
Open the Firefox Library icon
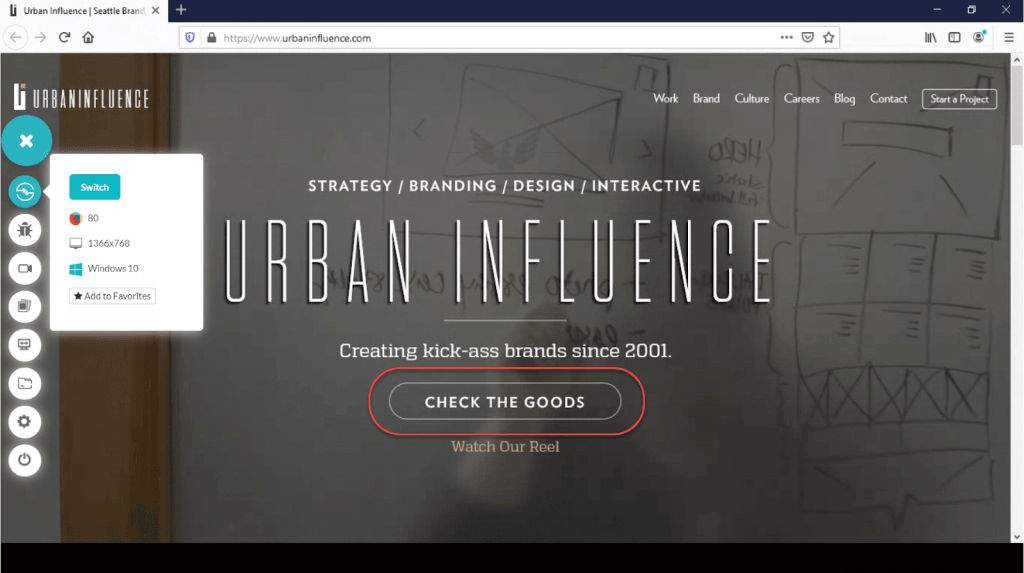click(x=931, y=38)
